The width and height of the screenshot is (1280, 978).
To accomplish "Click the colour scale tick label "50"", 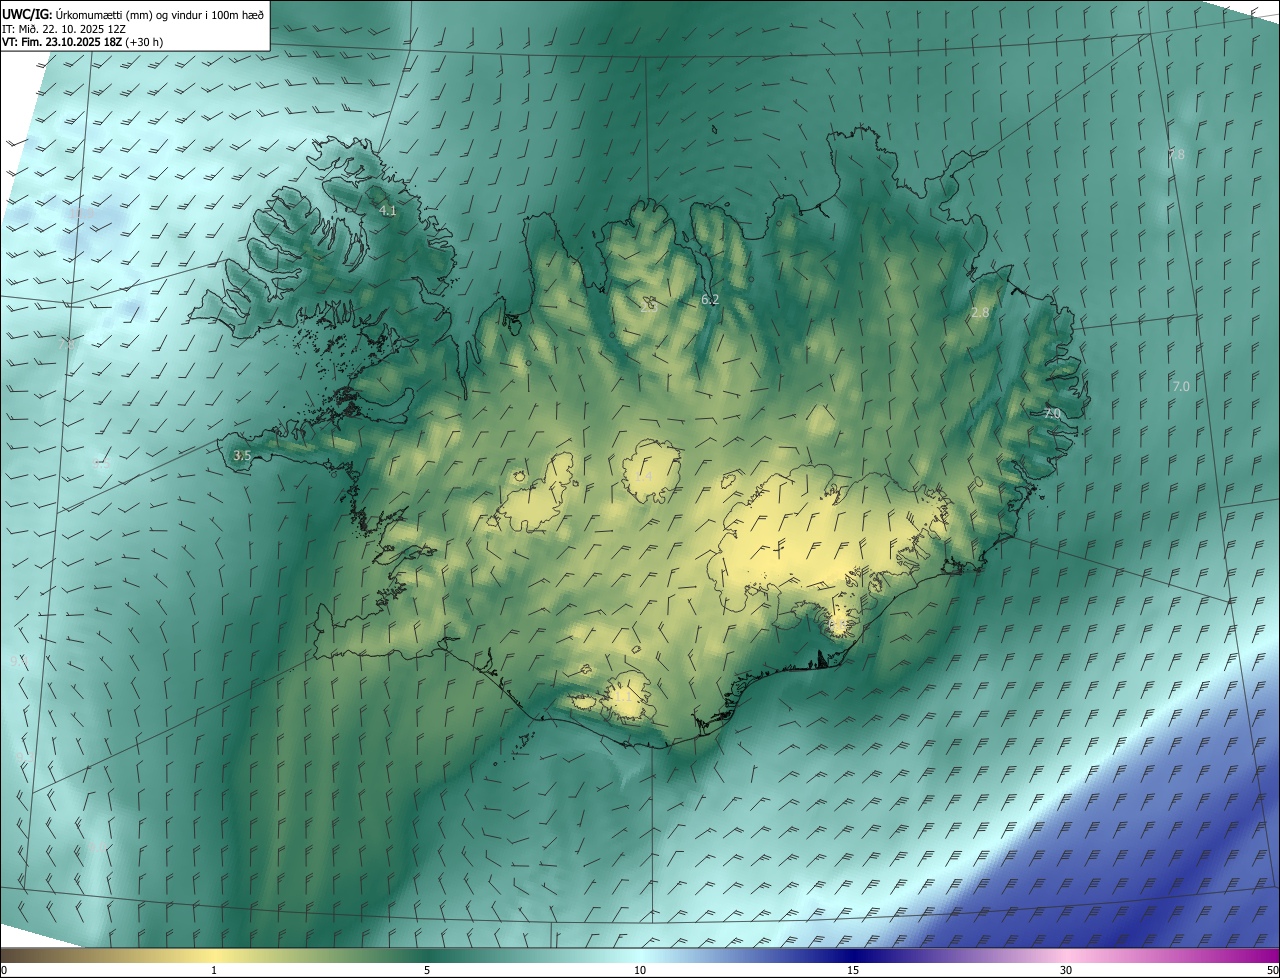I will pyautogui.click(x=1273, y=970).
